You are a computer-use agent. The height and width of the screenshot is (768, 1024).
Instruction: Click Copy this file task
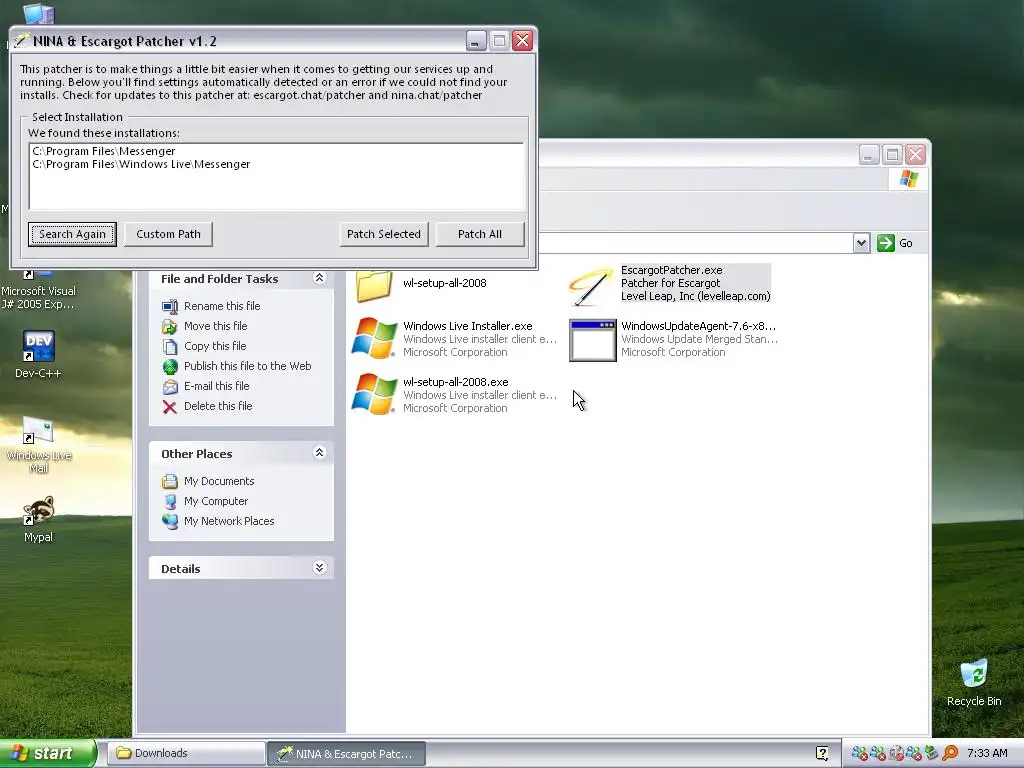tap(215, 346)
